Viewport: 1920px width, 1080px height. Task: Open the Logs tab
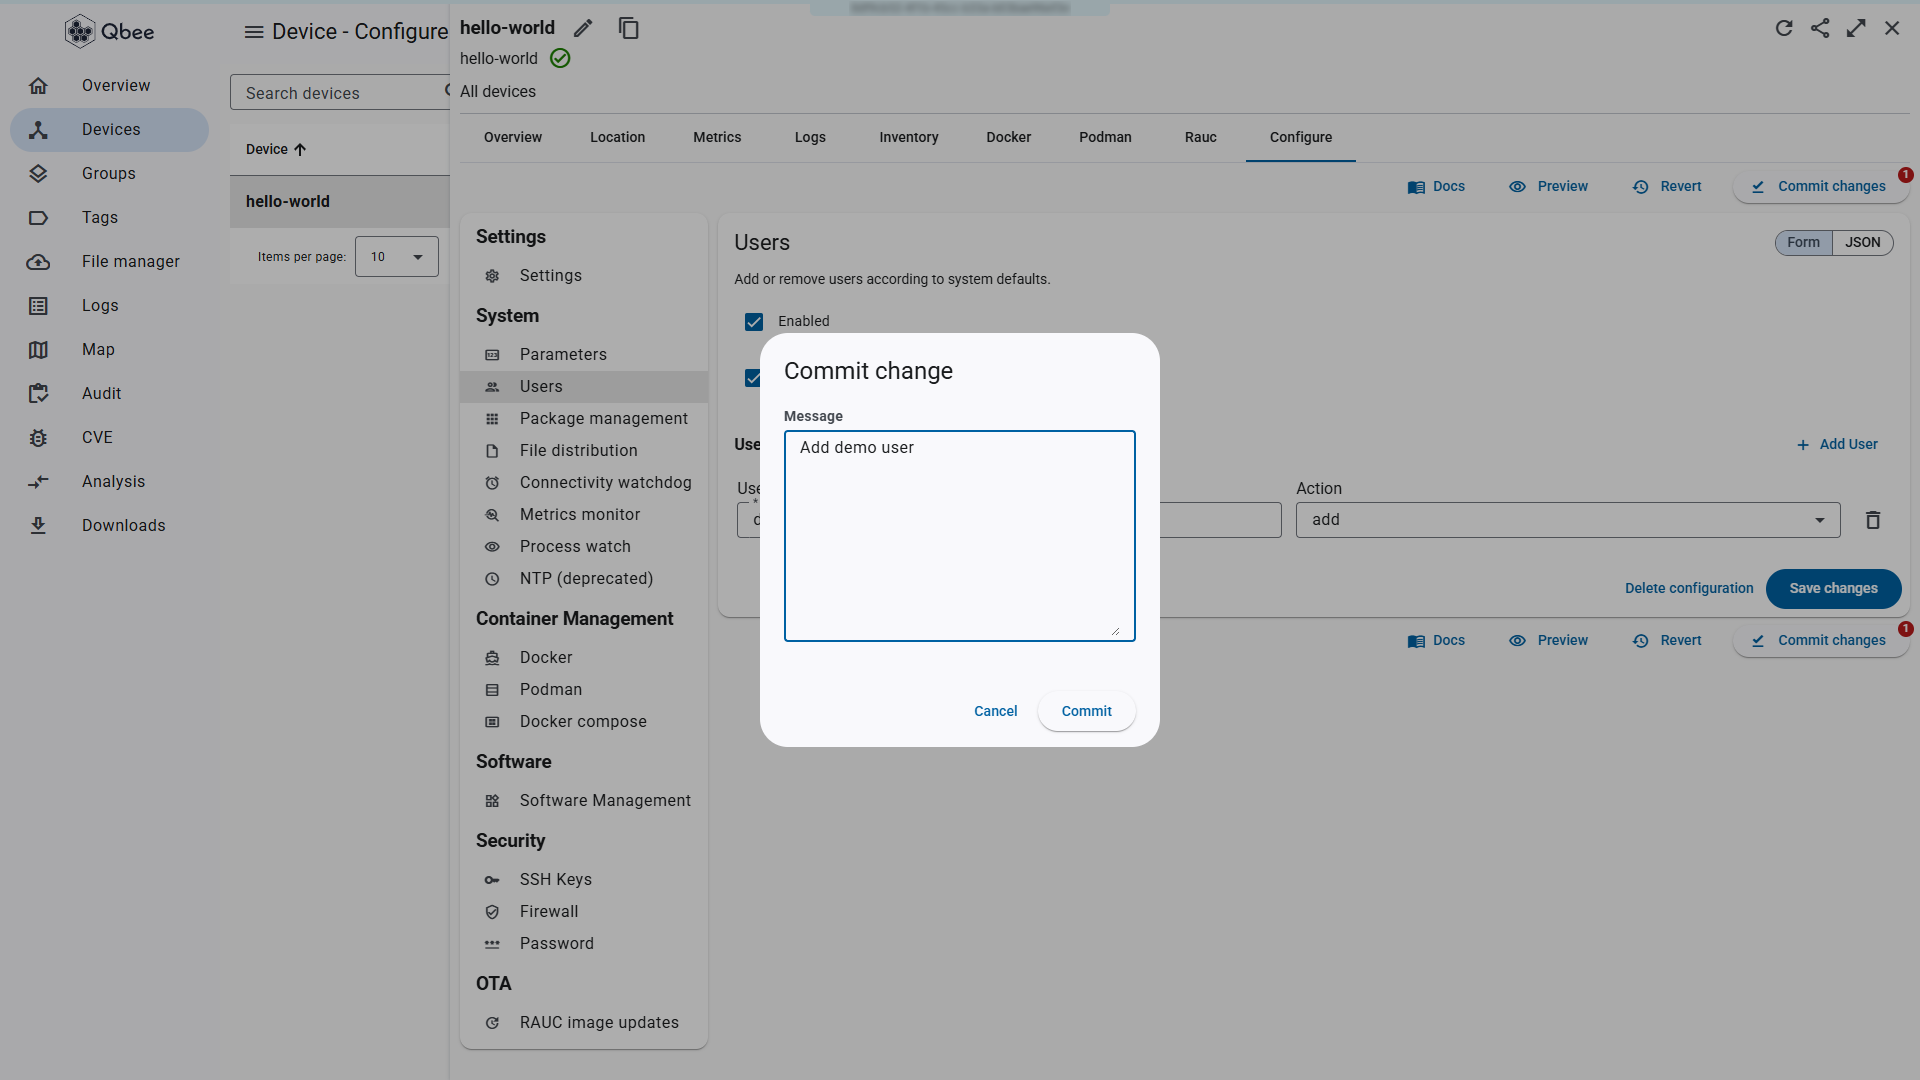pyautogui.click(x=811, y=138)
